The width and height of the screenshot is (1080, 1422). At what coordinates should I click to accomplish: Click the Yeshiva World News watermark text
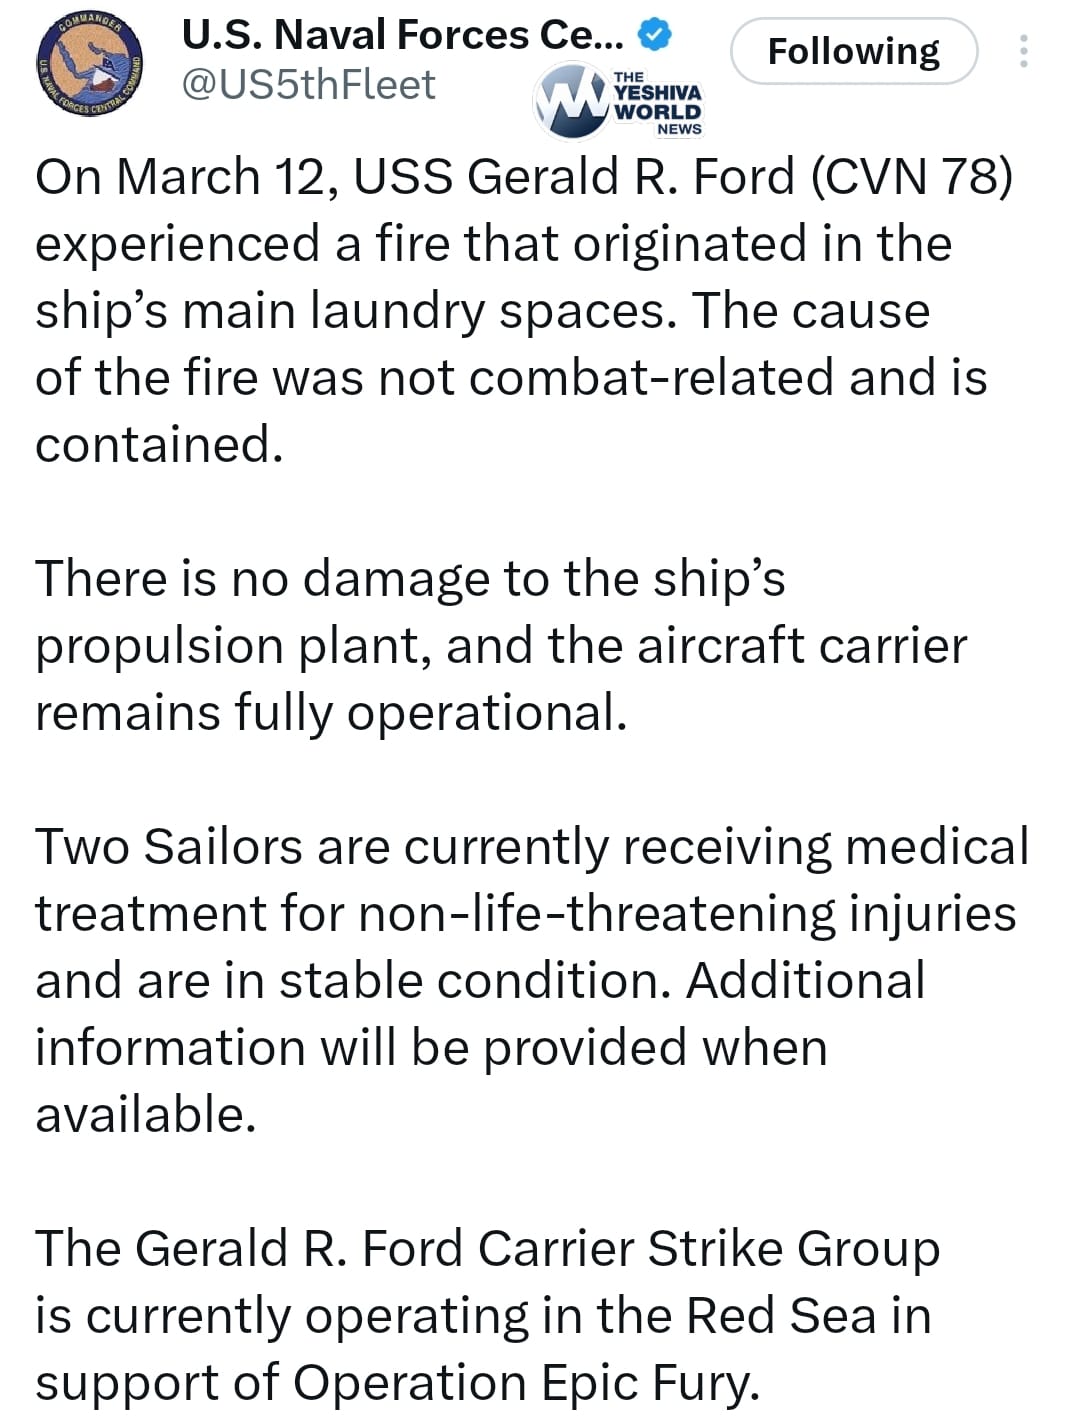coord(657,102)
